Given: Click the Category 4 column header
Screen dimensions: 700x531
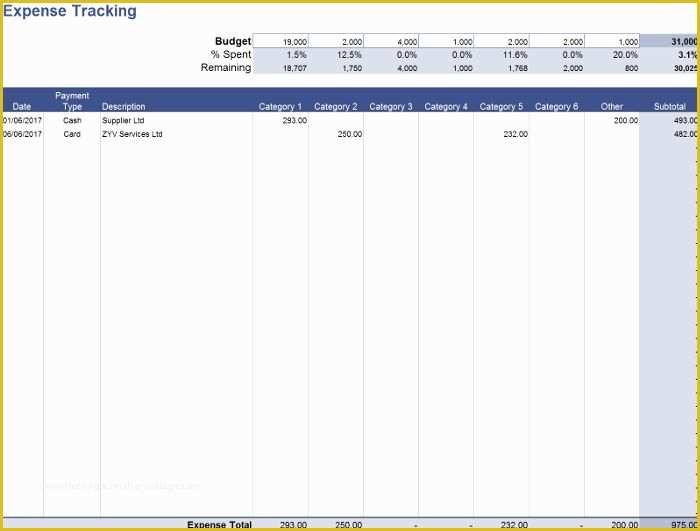Looking at the screenshot, I should (446, 106).
